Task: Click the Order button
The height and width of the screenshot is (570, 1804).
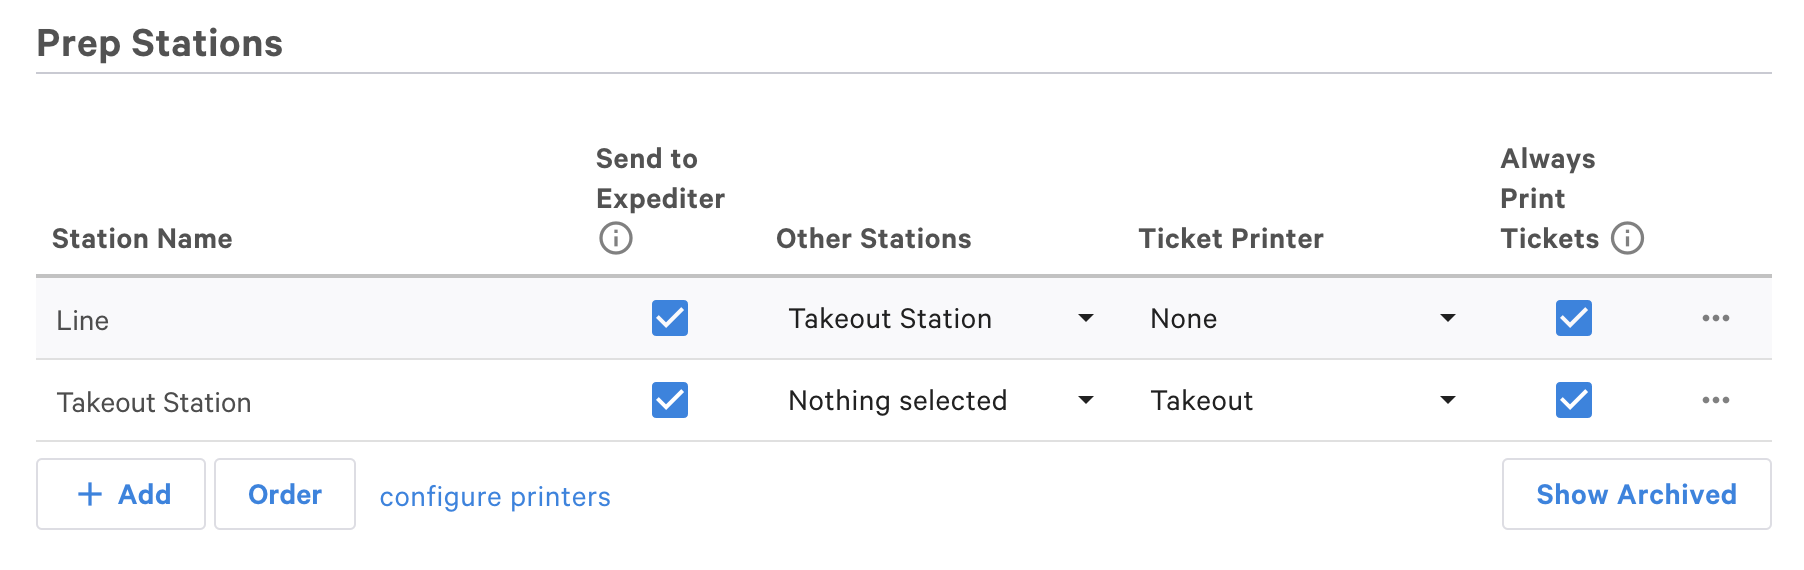Action: pos(285,494)
